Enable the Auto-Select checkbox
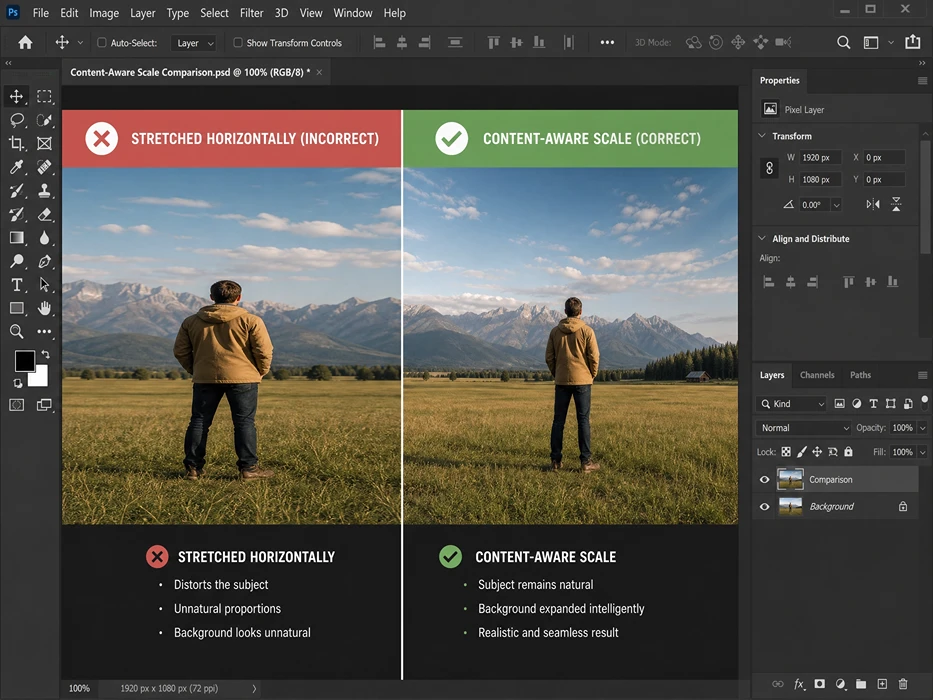 102,43
